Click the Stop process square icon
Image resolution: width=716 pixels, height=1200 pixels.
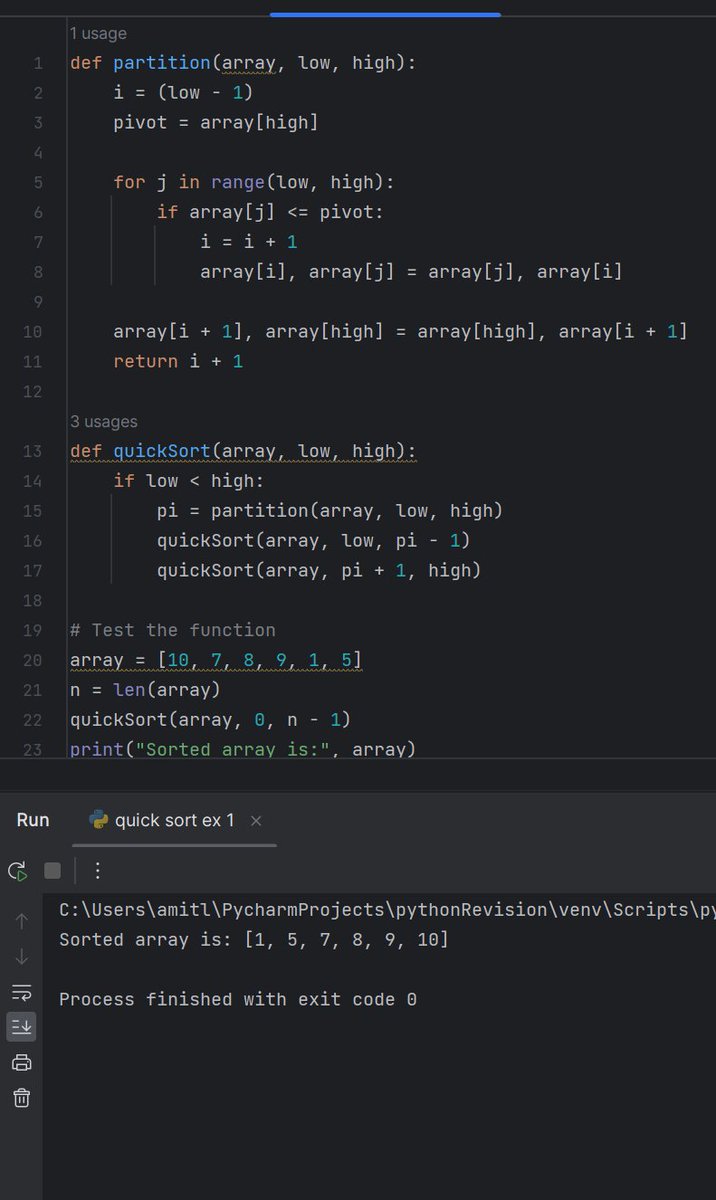52,871
